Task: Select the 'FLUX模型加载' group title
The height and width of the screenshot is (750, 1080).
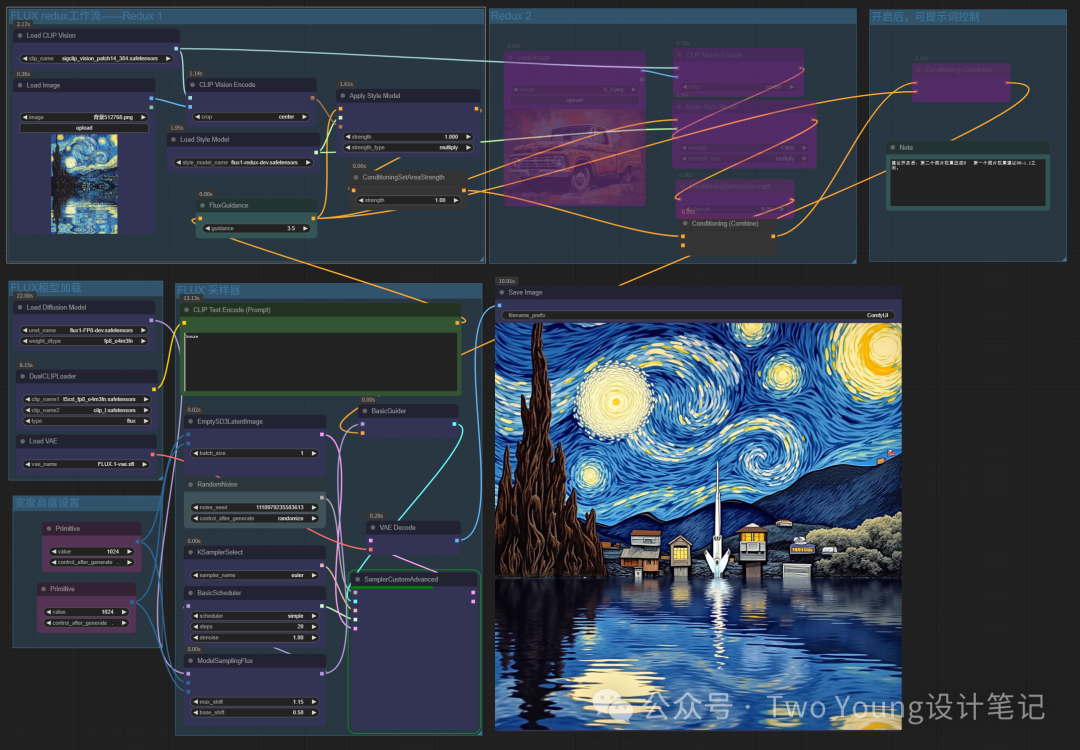Action: [x=45, y=288]
